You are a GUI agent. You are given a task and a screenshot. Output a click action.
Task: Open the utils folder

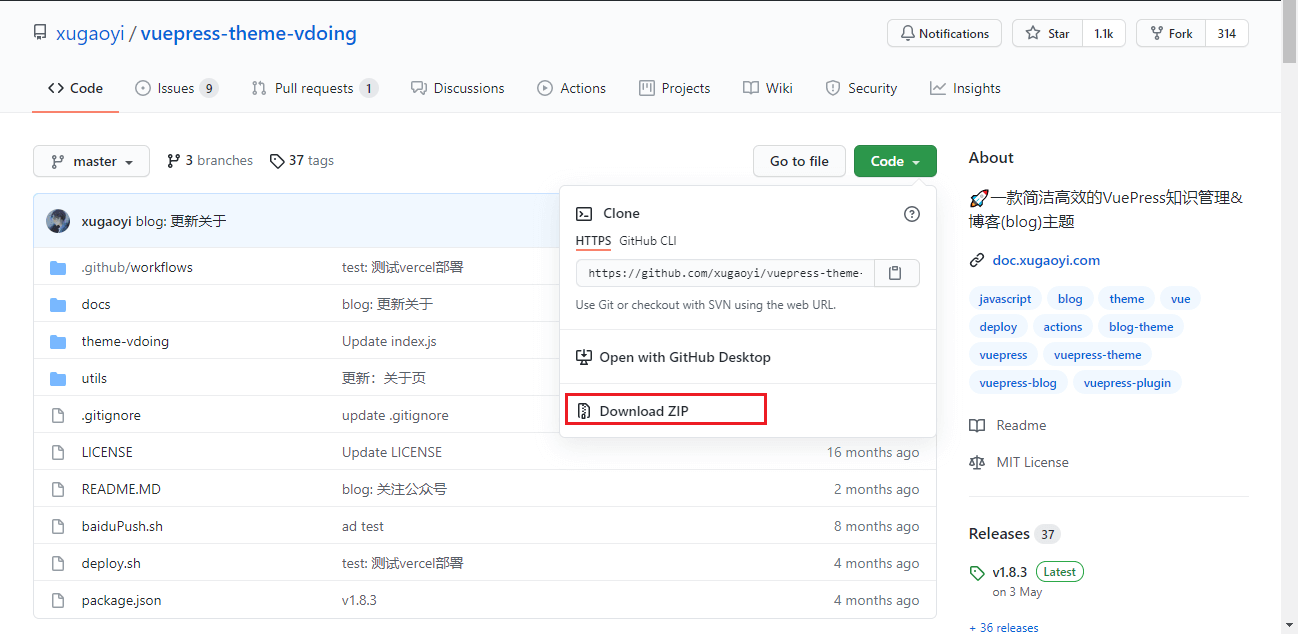pyautogui.click(x=94, y=378)
